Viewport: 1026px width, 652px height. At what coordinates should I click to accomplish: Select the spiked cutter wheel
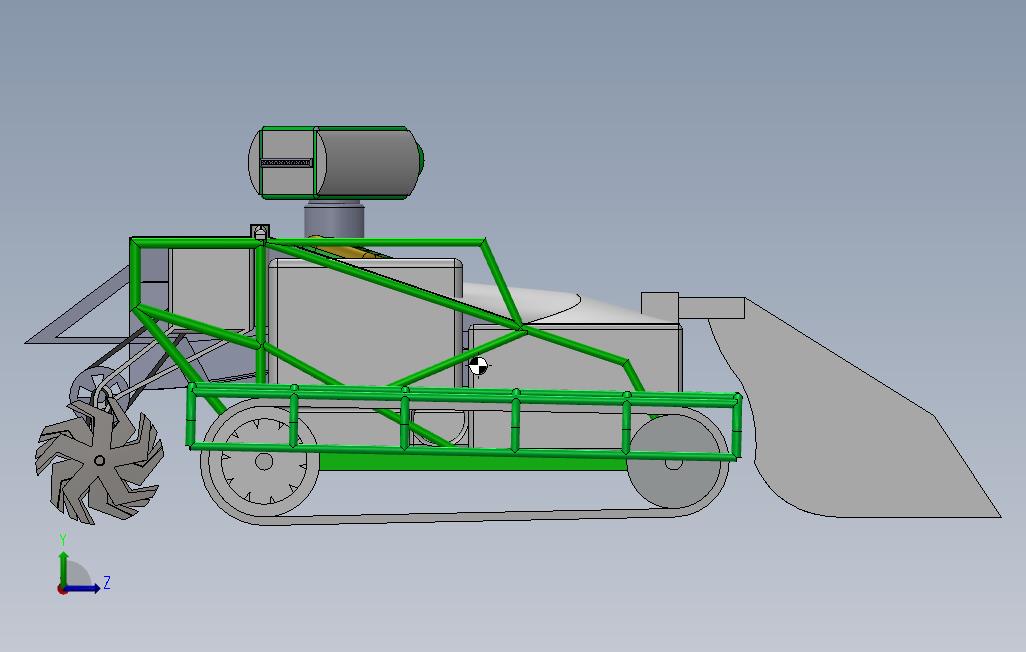[x=99, y=461]
